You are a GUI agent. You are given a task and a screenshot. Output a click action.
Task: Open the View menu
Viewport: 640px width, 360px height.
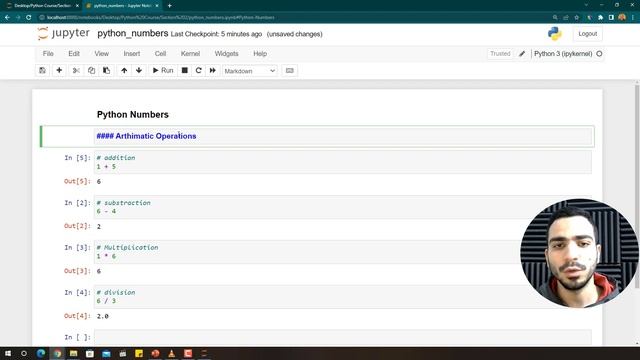(102, 53)
